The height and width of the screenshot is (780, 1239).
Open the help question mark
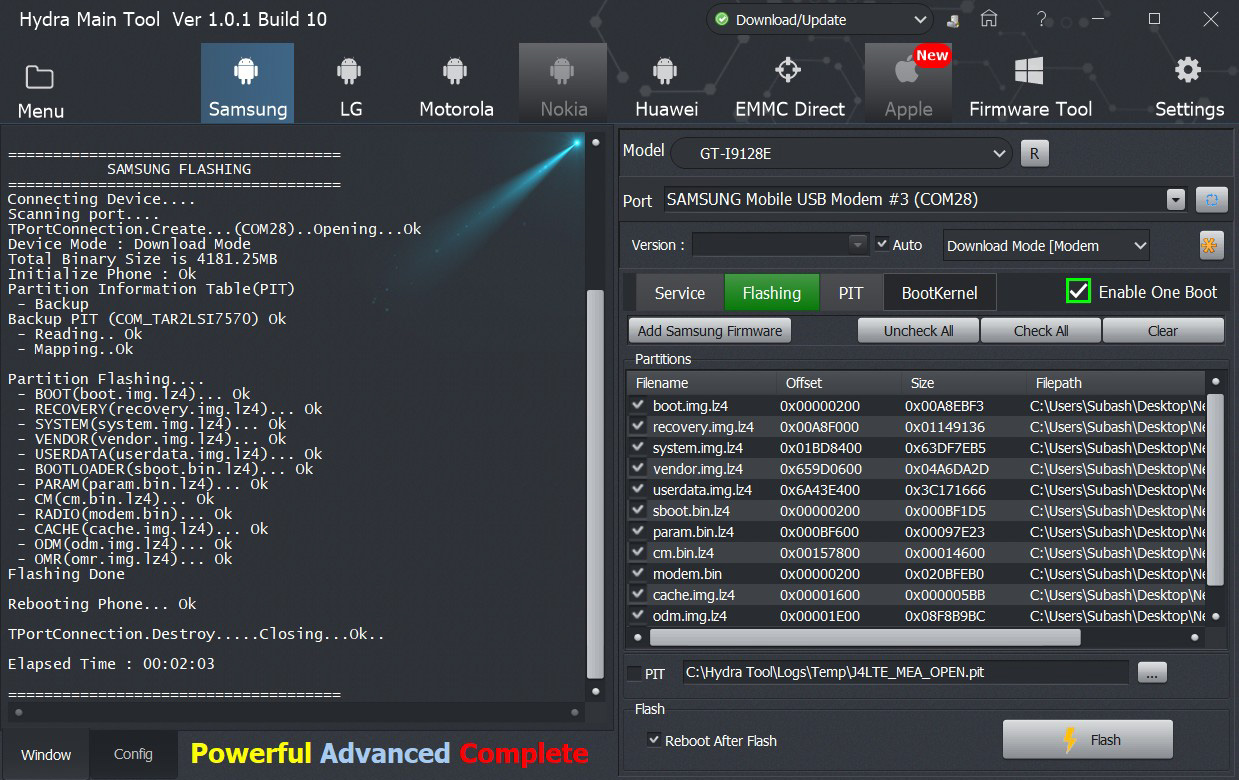point(1041,19)
